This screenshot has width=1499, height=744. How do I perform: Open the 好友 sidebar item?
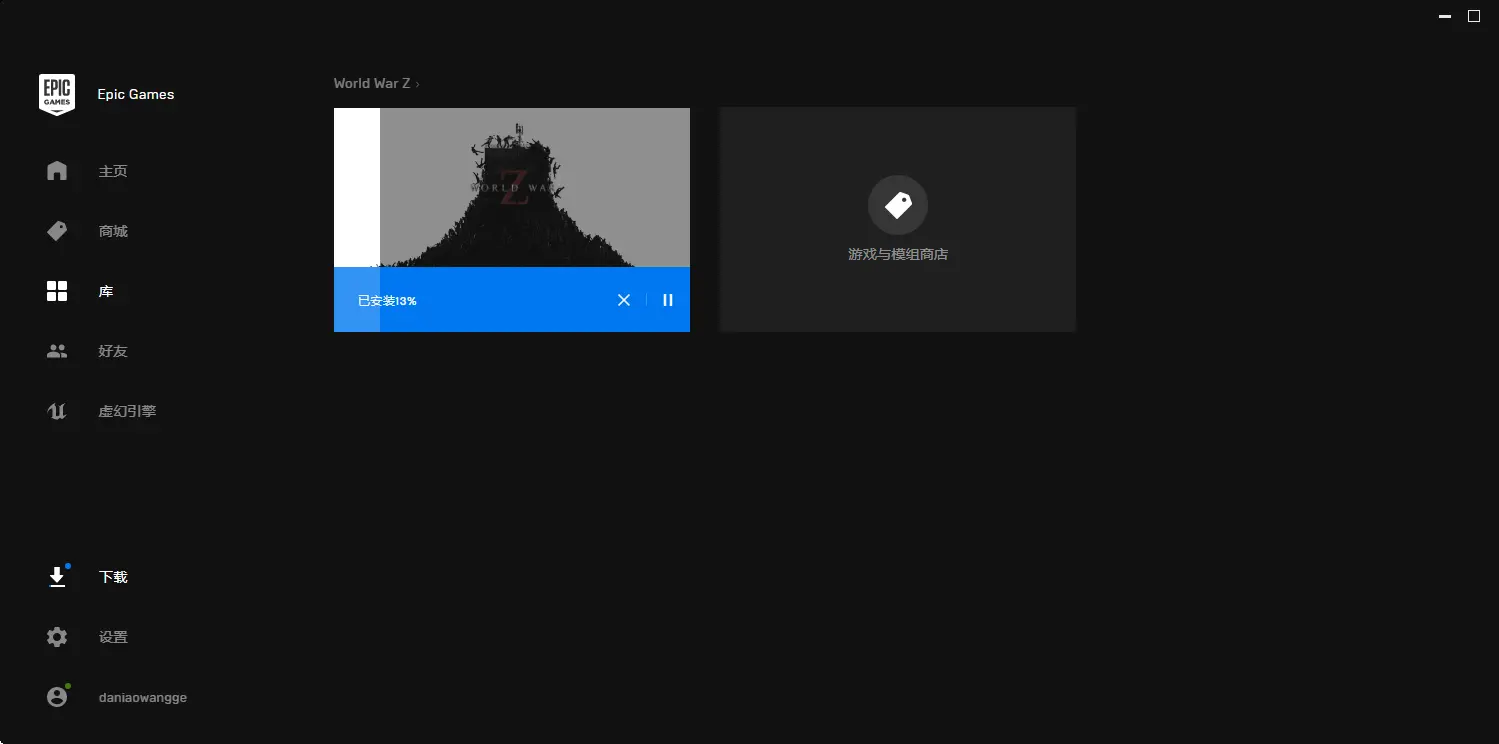113,351
